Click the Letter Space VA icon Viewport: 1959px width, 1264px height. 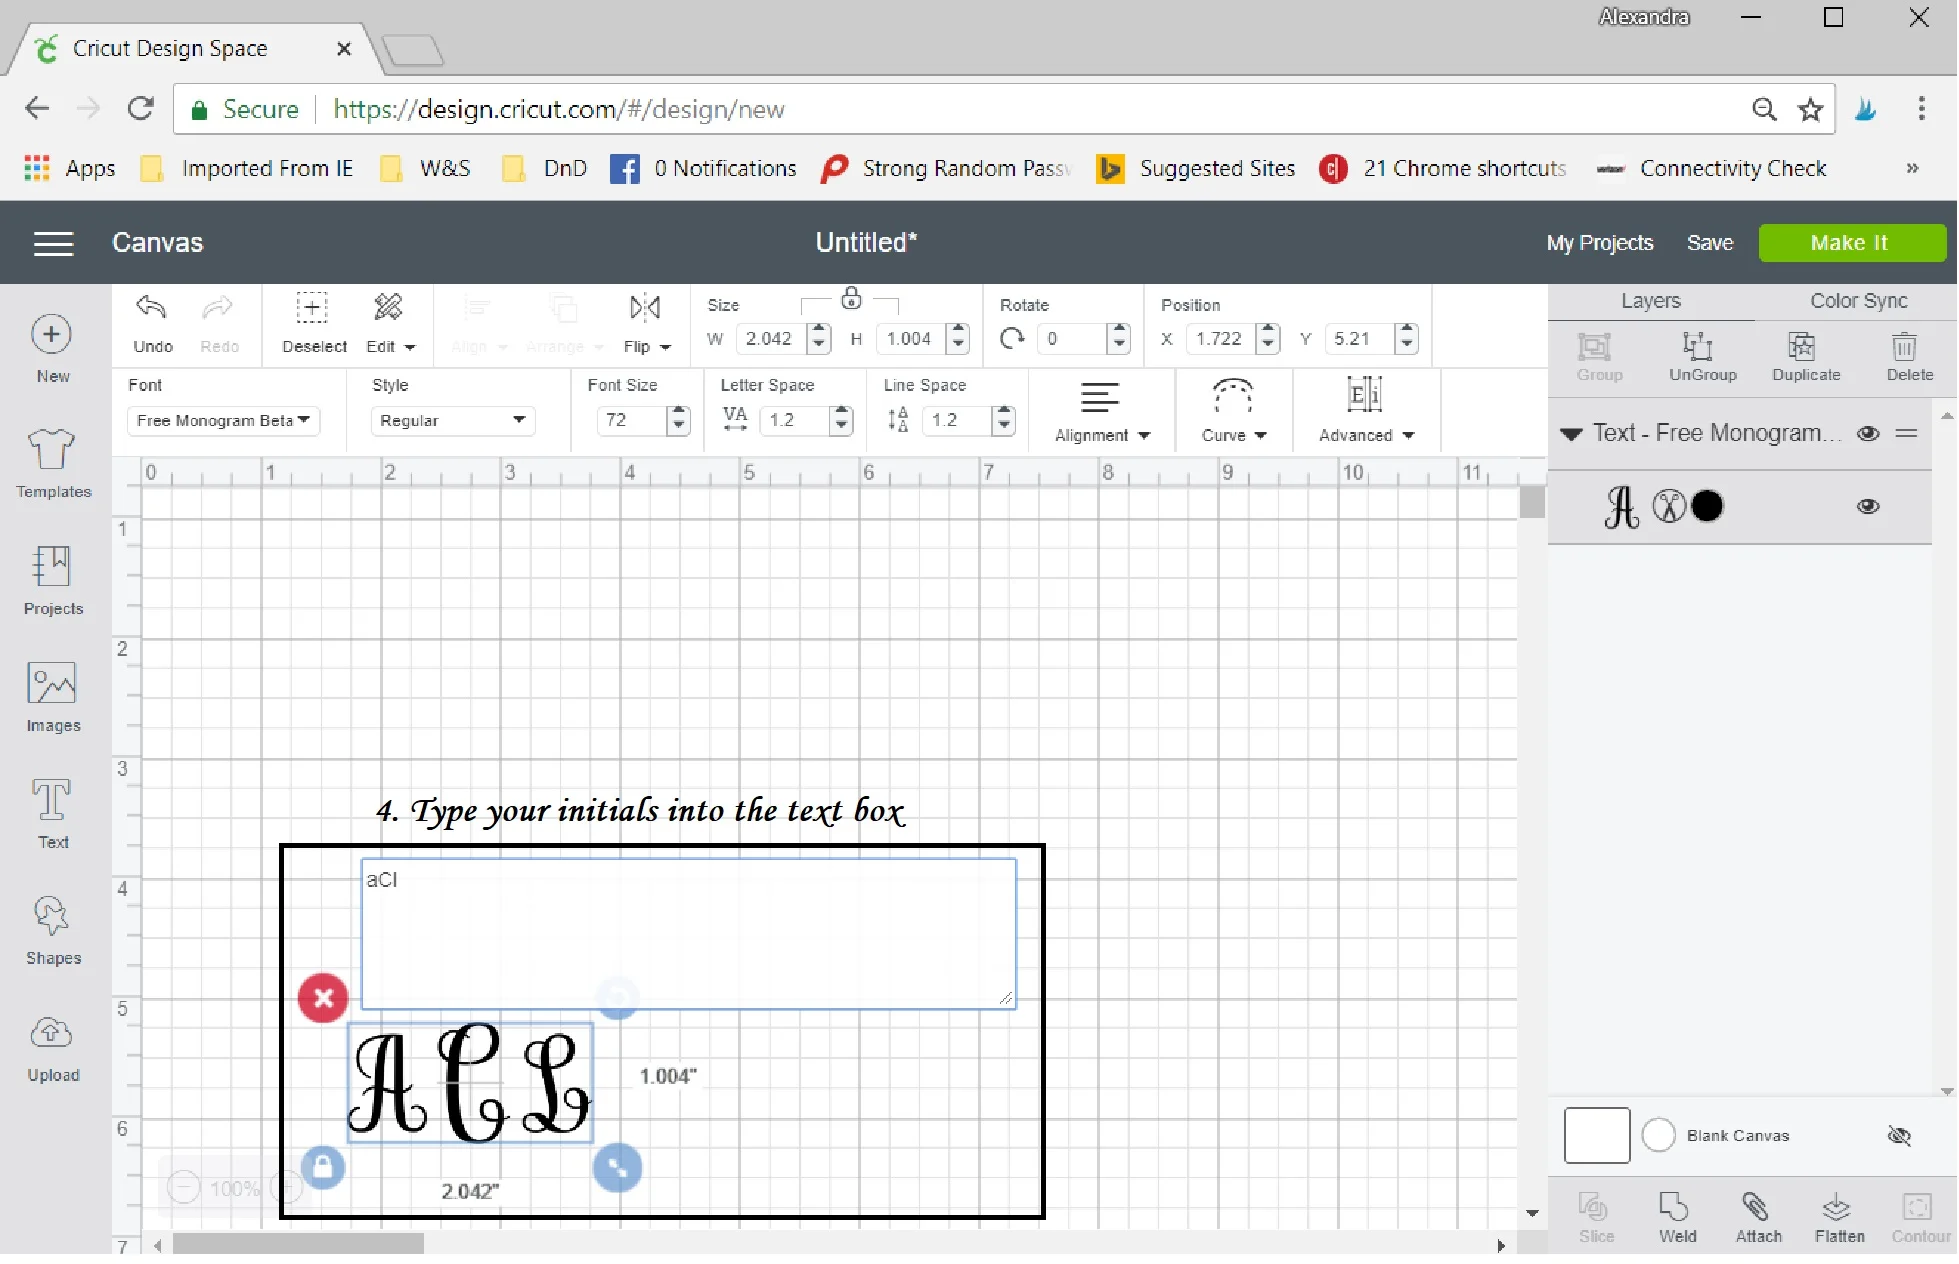click(x=735, y=419)
